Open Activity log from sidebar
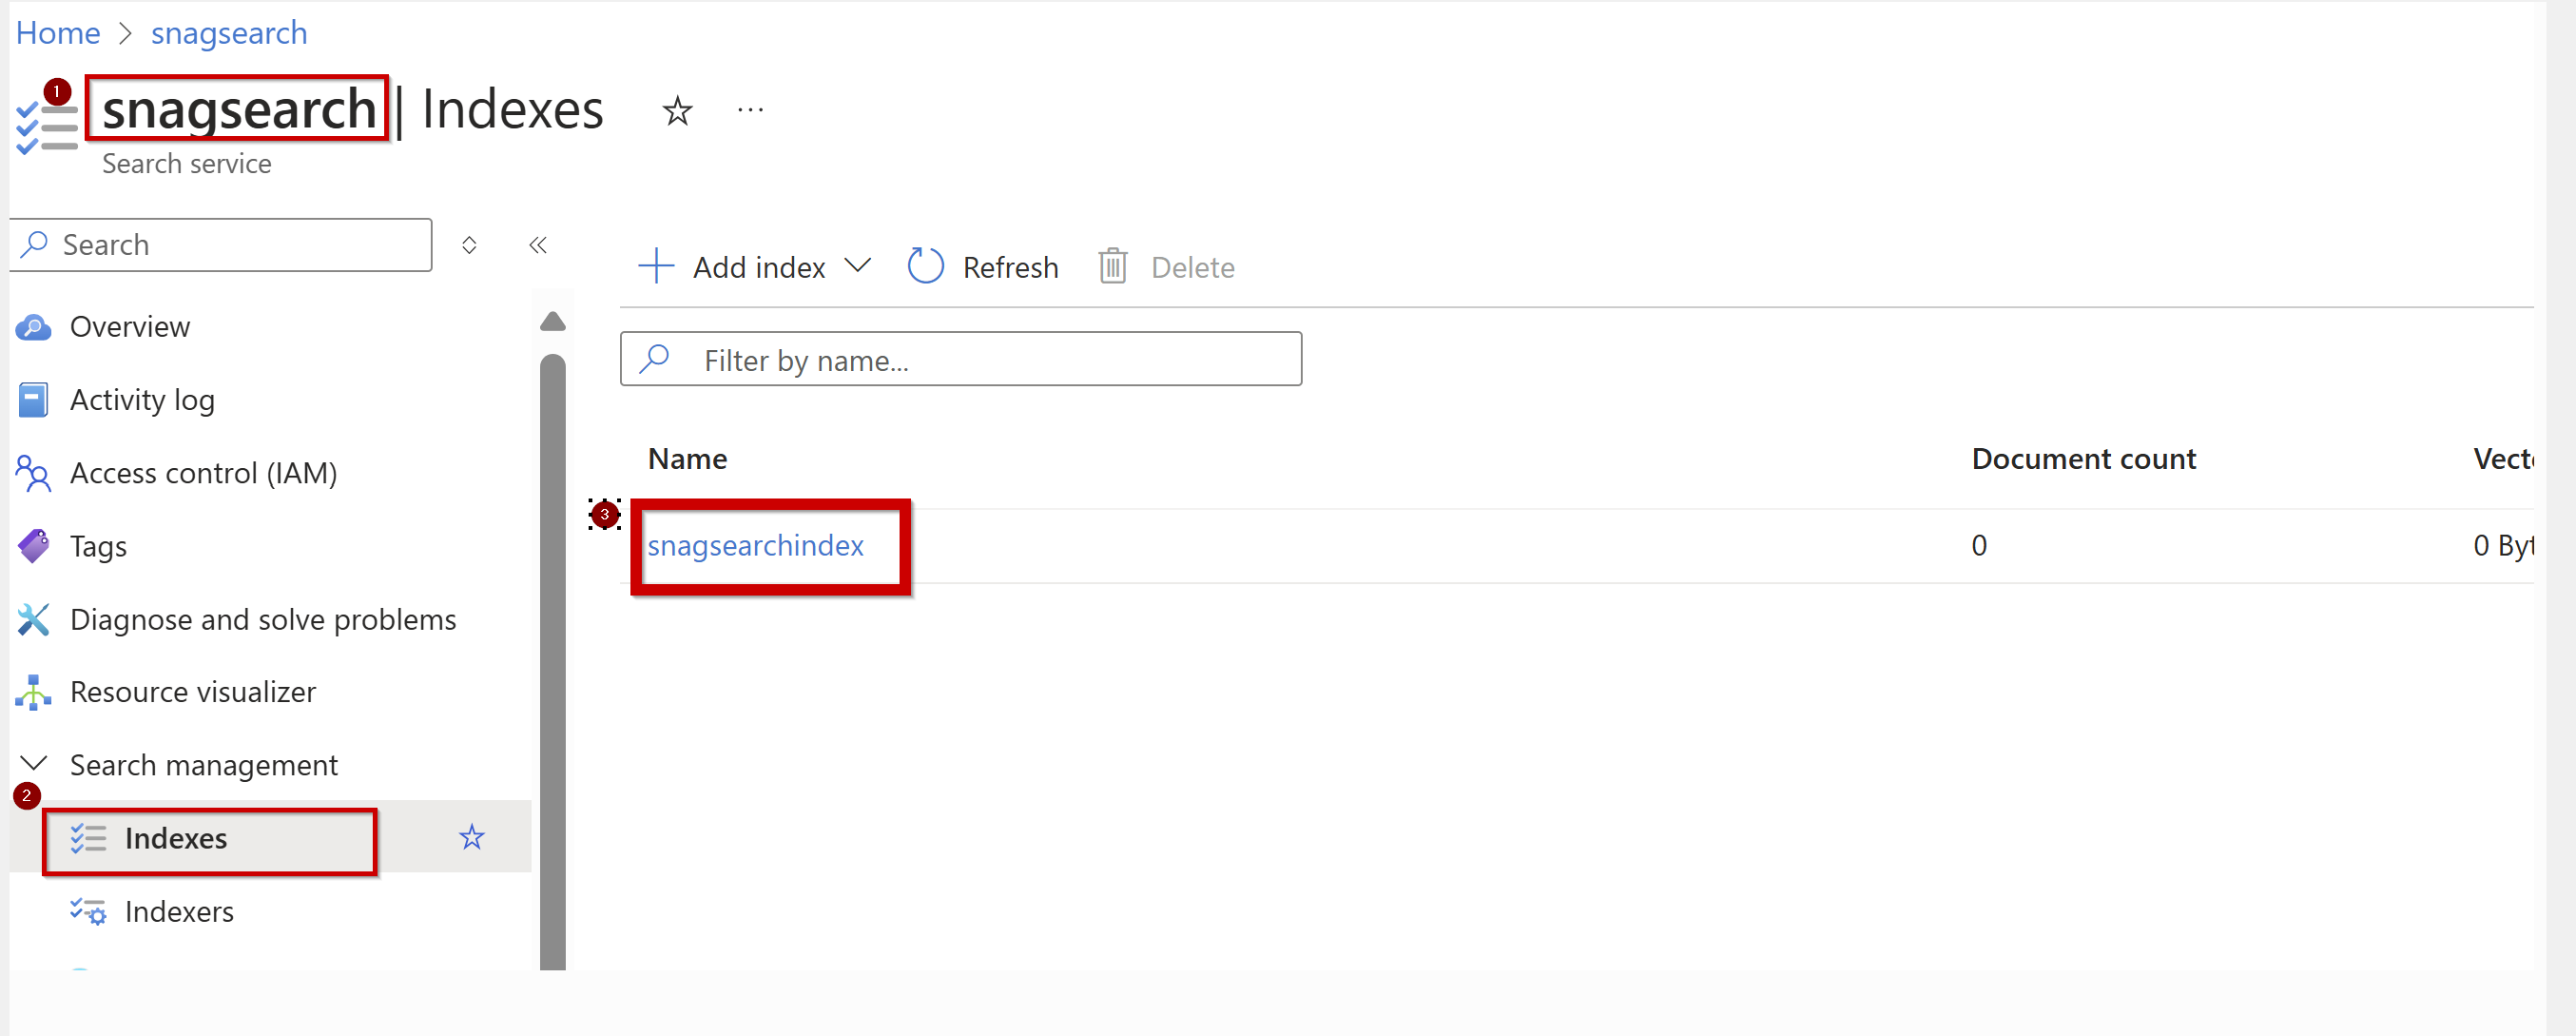Screen dimensions: 2576x1036 142,400
